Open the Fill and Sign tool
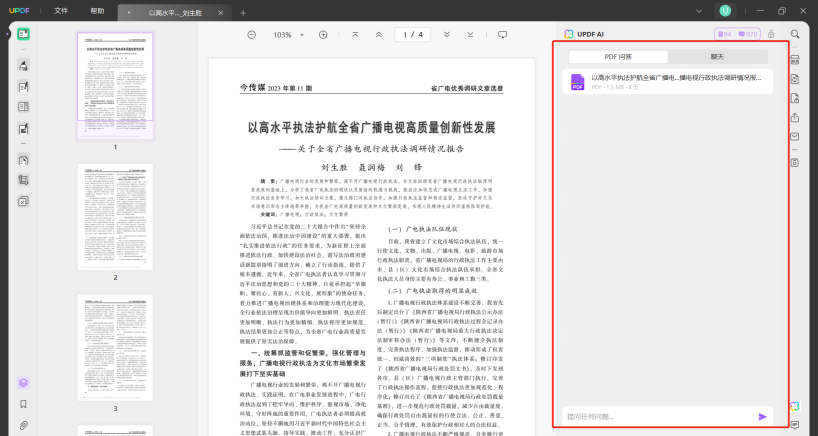The height and width of the screenshot is (436, 818). pyautogui.click(x=23, y=128)
